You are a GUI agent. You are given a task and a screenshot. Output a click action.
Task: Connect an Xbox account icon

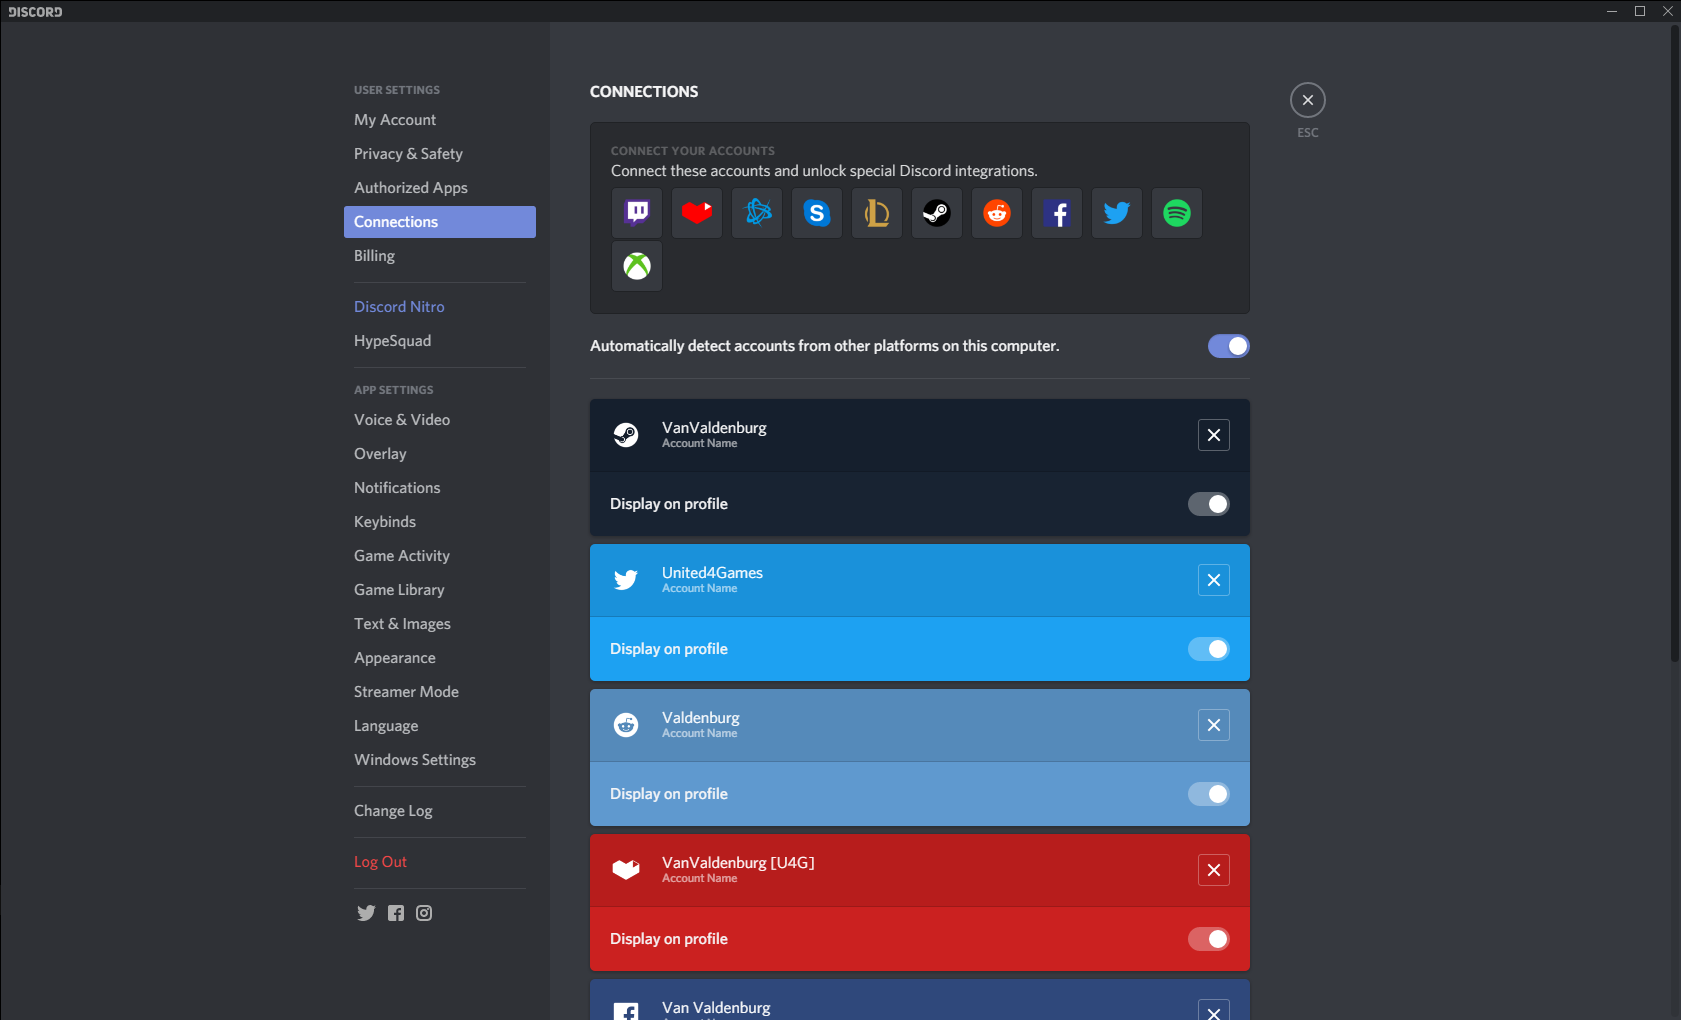point(637,266)
